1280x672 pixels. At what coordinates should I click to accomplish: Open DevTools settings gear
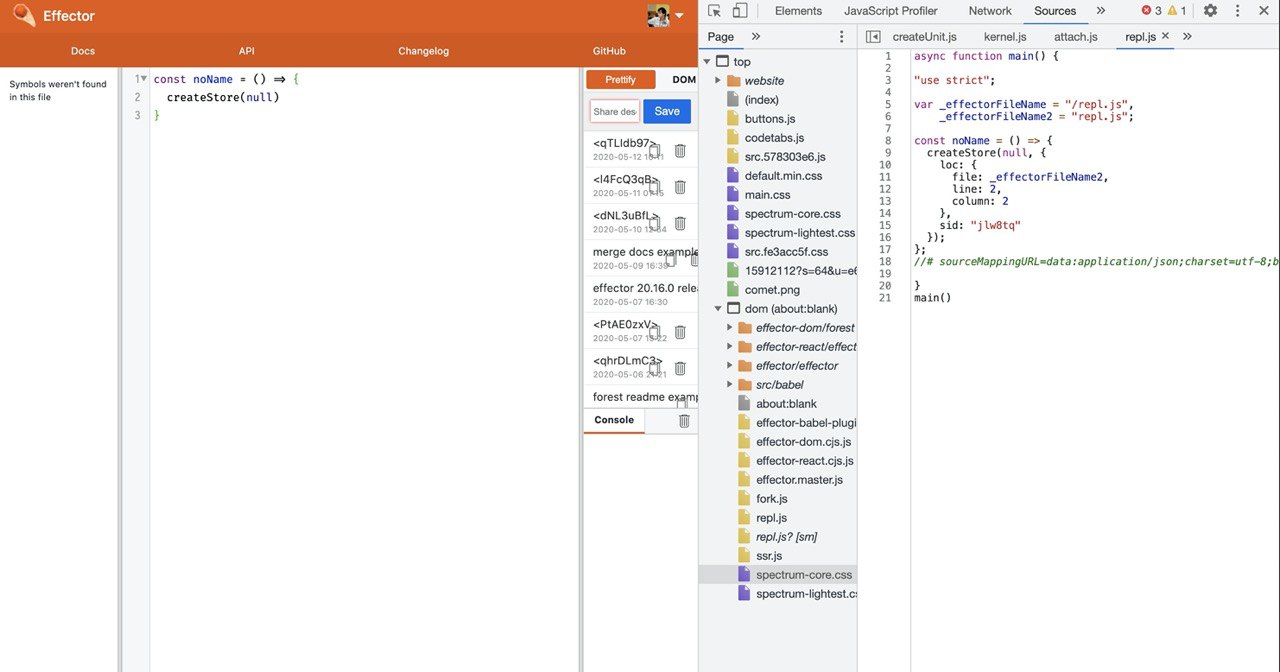click(x=1210, y=11)
